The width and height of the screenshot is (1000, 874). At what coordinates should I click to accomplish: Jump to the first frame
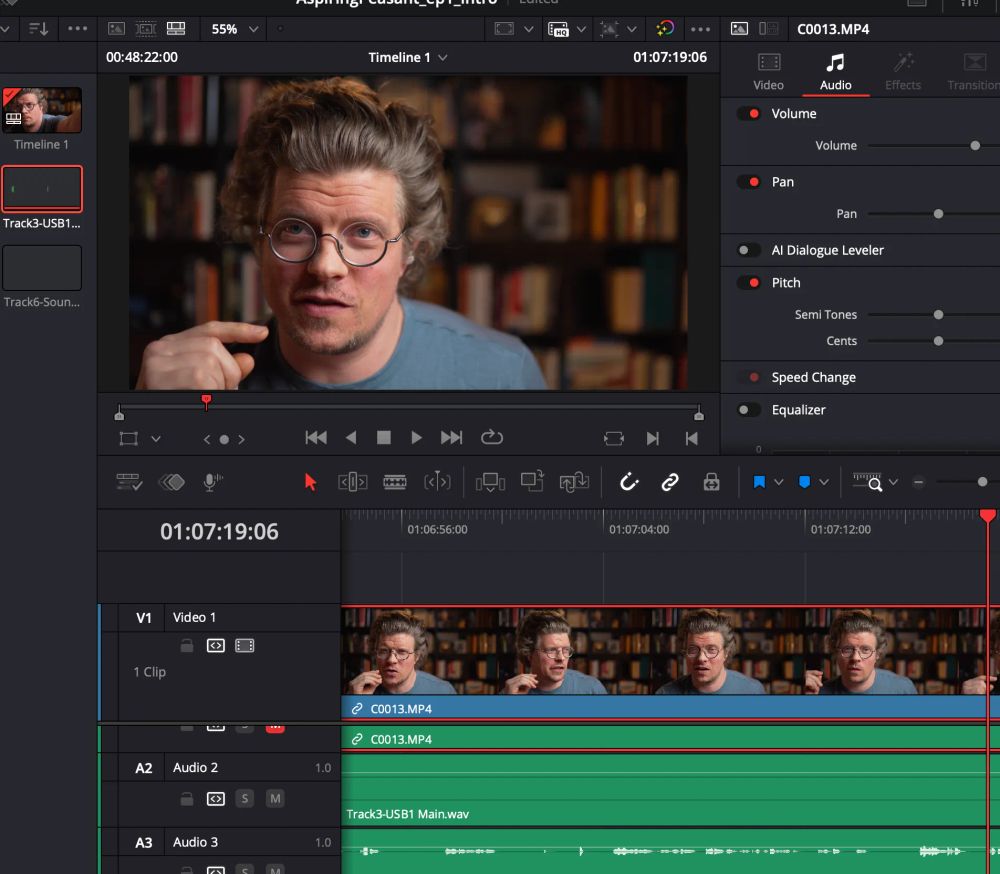[x=316, y=438]
